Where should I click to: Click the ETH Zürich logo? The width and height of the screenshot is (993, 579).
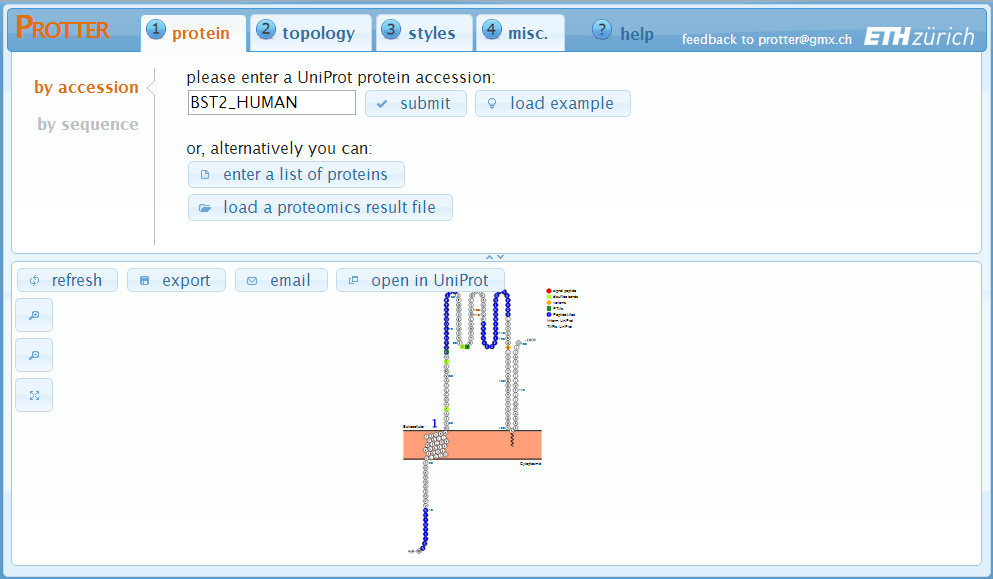[x=918, y=37]
